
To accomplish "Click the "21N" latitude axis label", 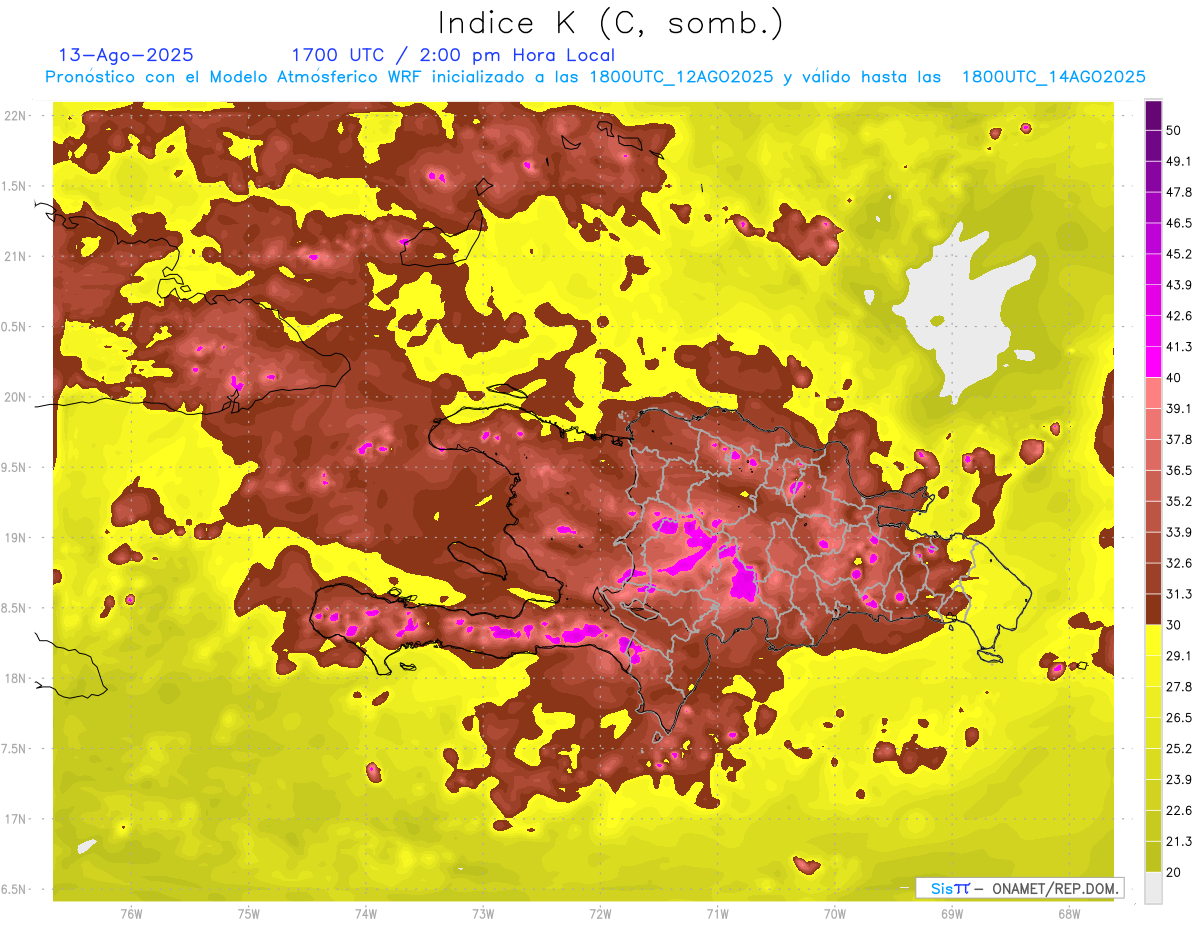I will [x=14, y=256].
